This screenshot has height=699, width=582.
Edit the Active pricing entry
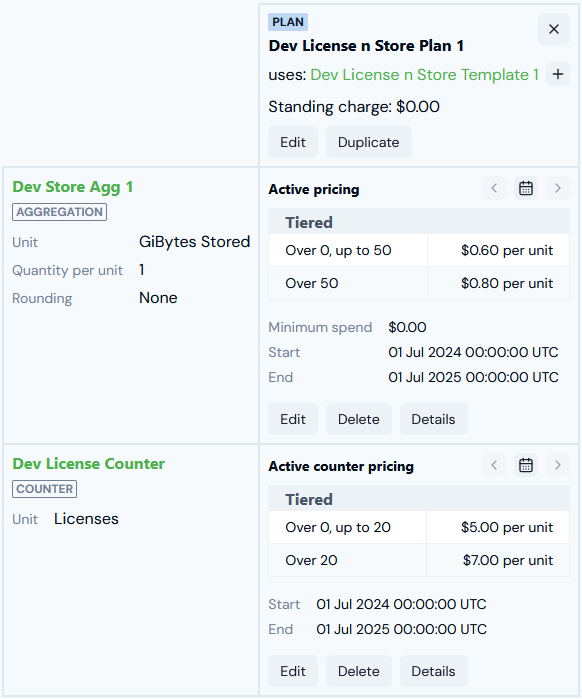click(293, 419)
